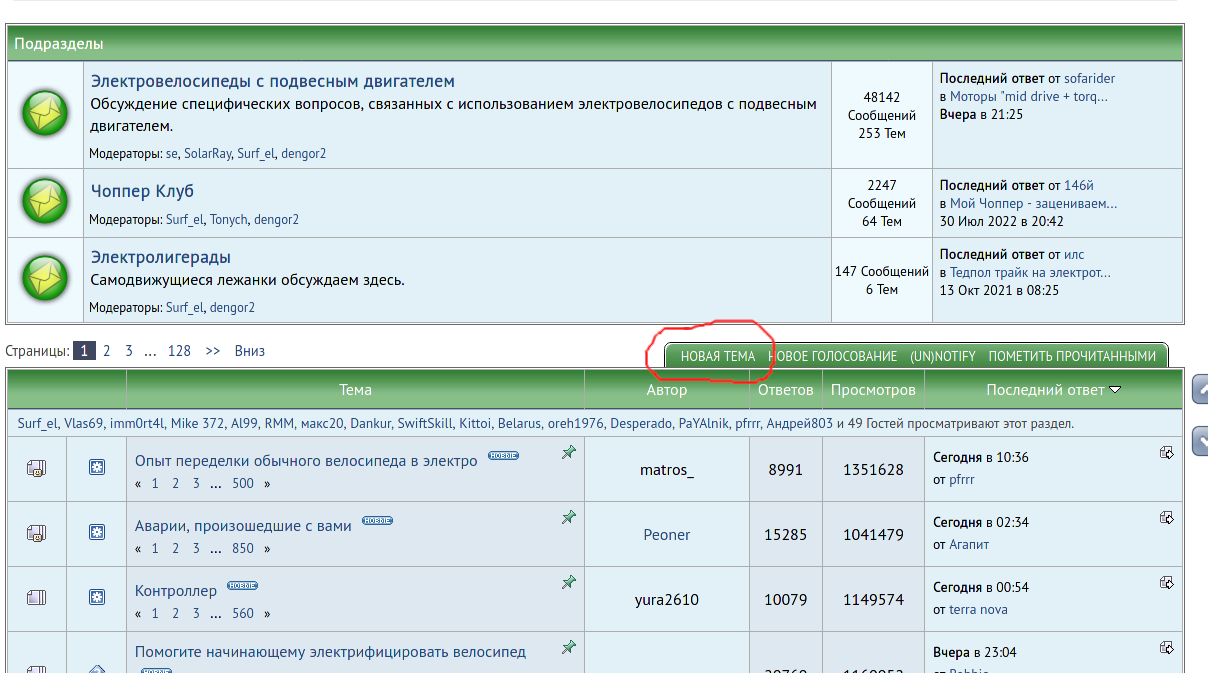Select the НОВАЯ ТЕМА tab
The width and height of the screenshot is (1208, 673).
click(x=718, y=356)
